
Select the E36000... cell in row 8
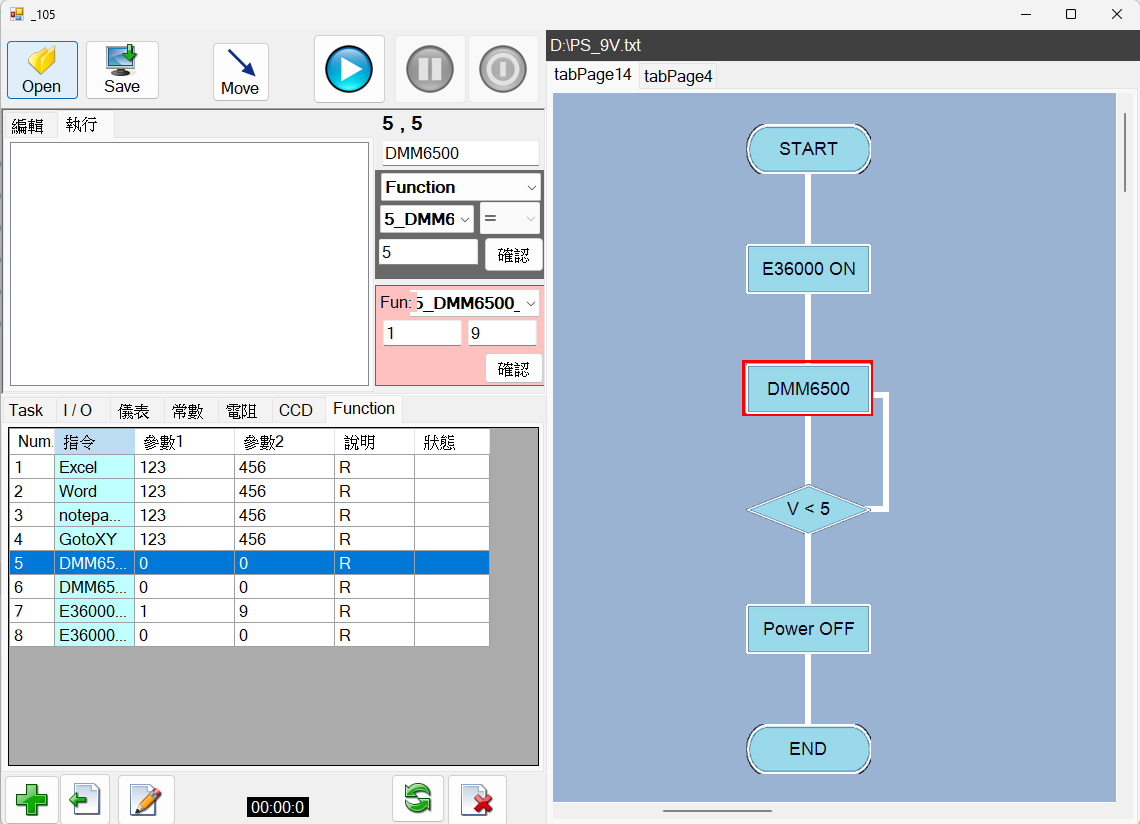click(x=95, y=635)
